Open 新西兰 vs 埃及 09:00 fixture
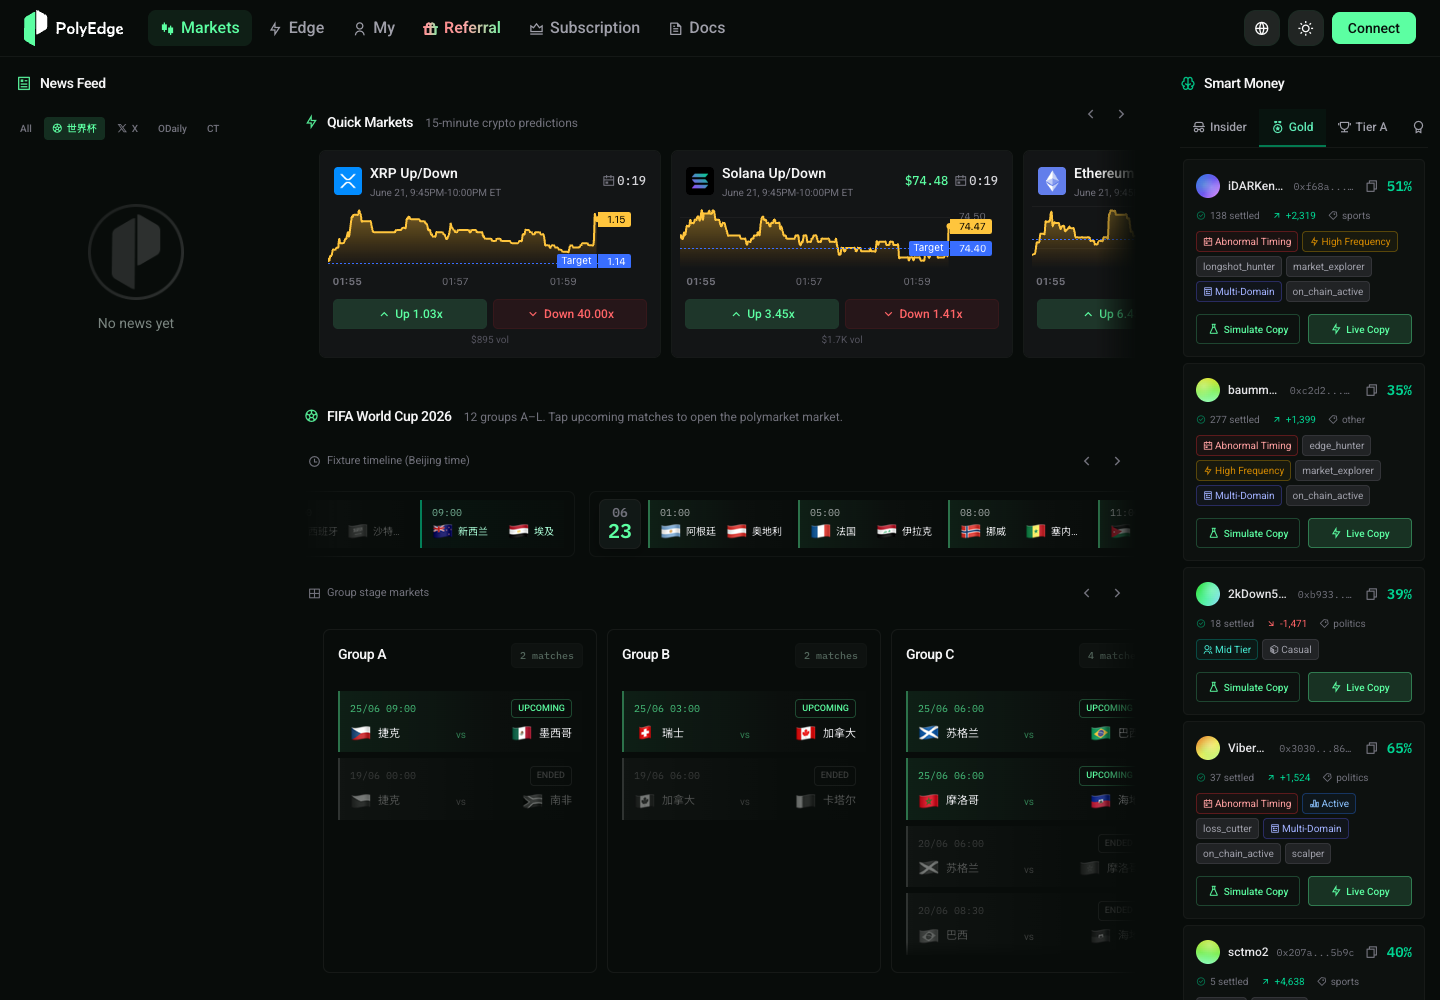 [495, 524]
